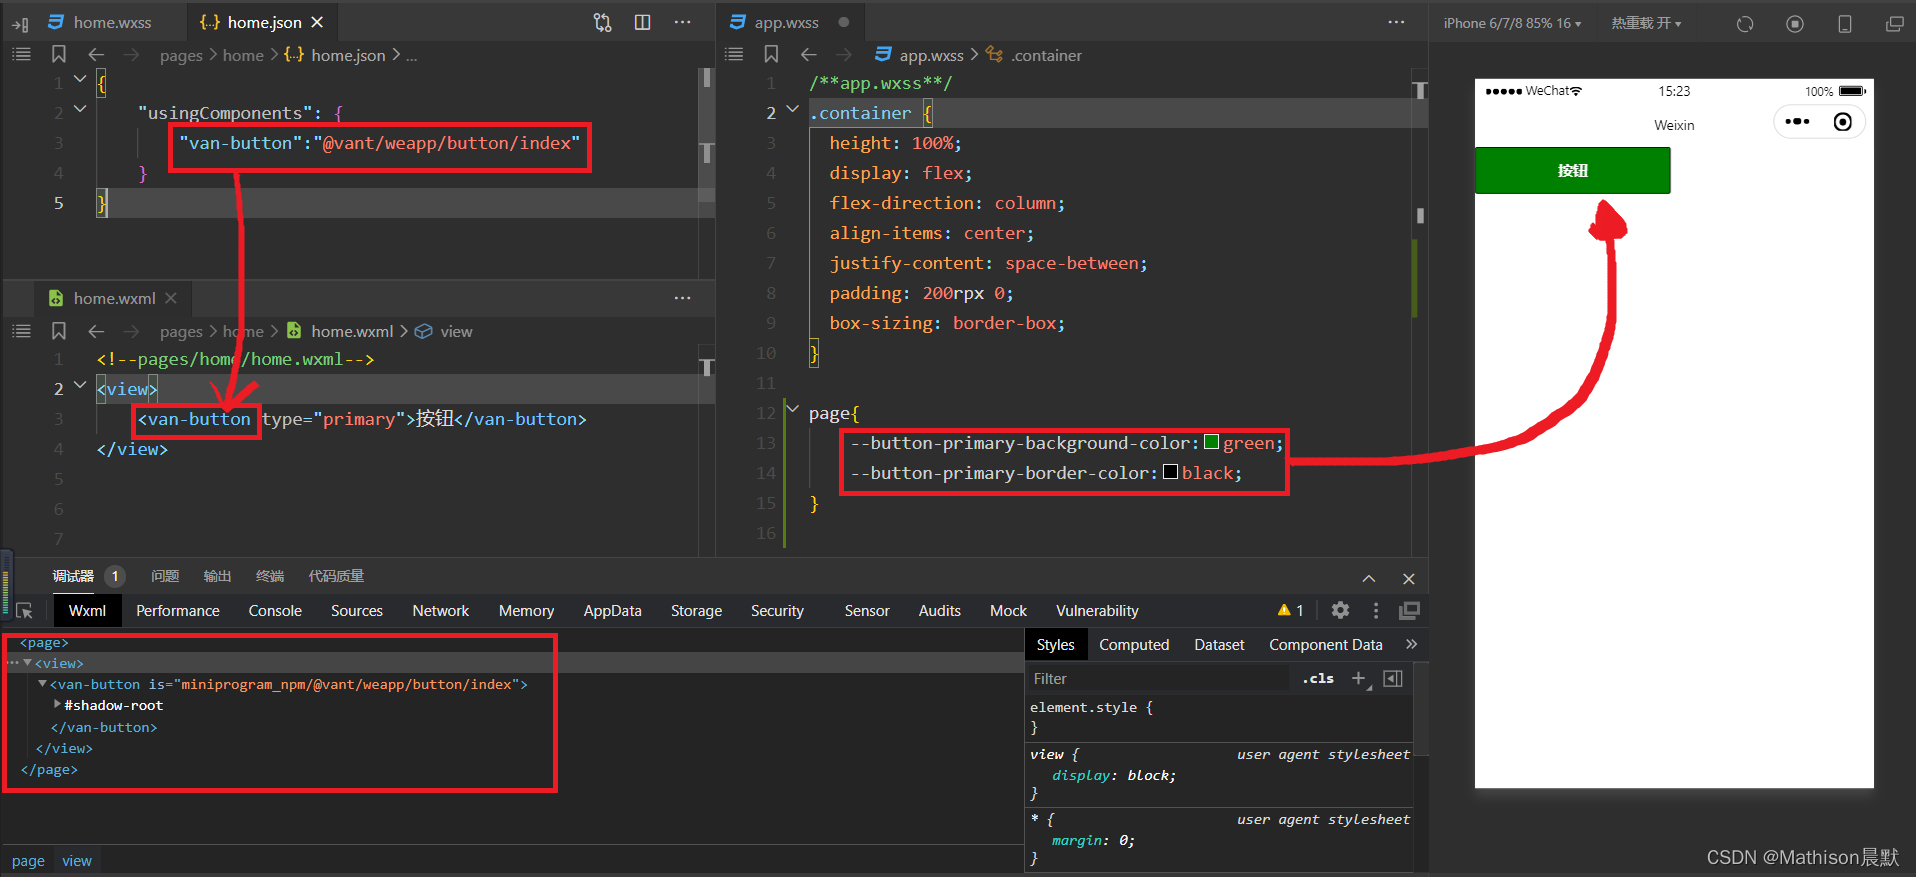
Task: Open the home.wxss editor tab
Action: click(x=100, y=22)
